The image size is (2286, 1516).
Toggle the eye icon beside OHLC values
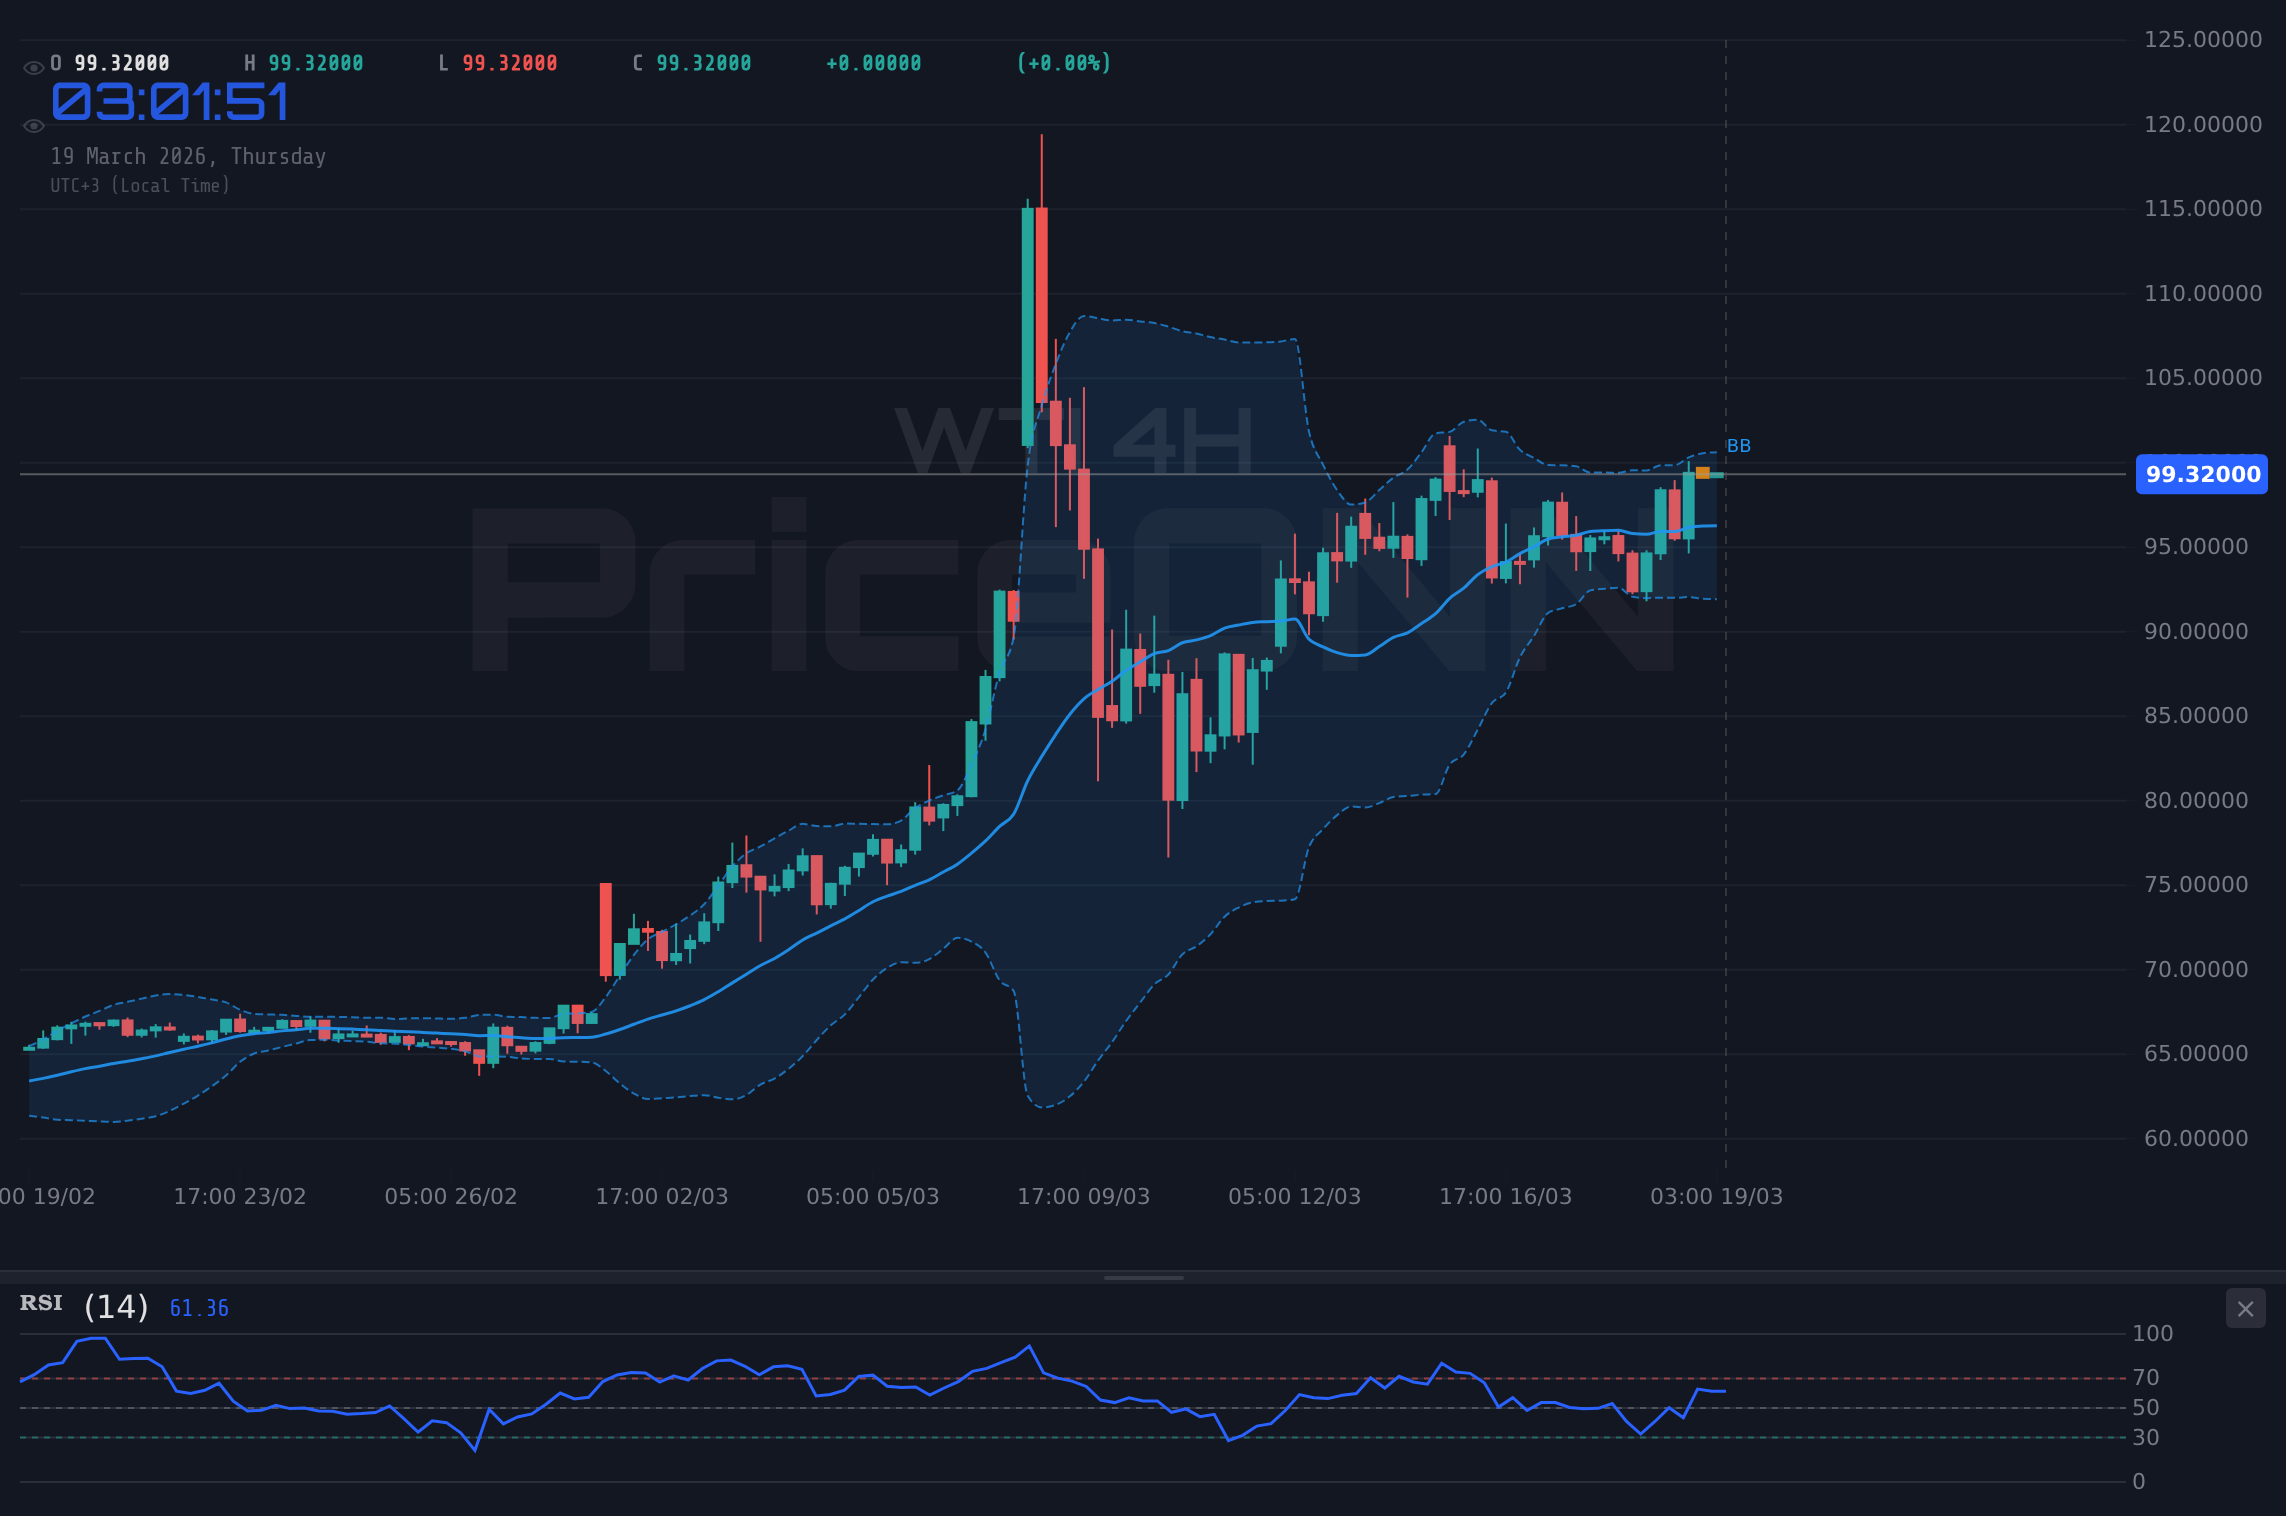coord(33,68)
